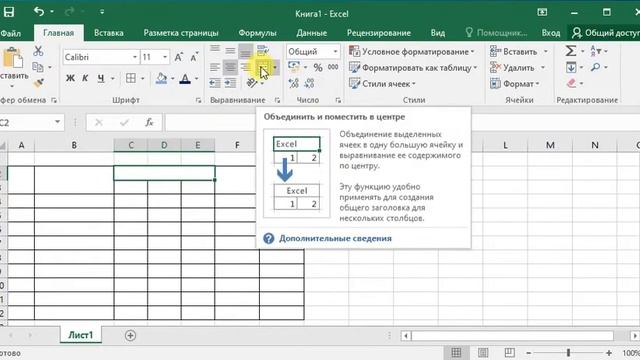
Task: Click the Increase Indent icon
Action: [230, 83]
